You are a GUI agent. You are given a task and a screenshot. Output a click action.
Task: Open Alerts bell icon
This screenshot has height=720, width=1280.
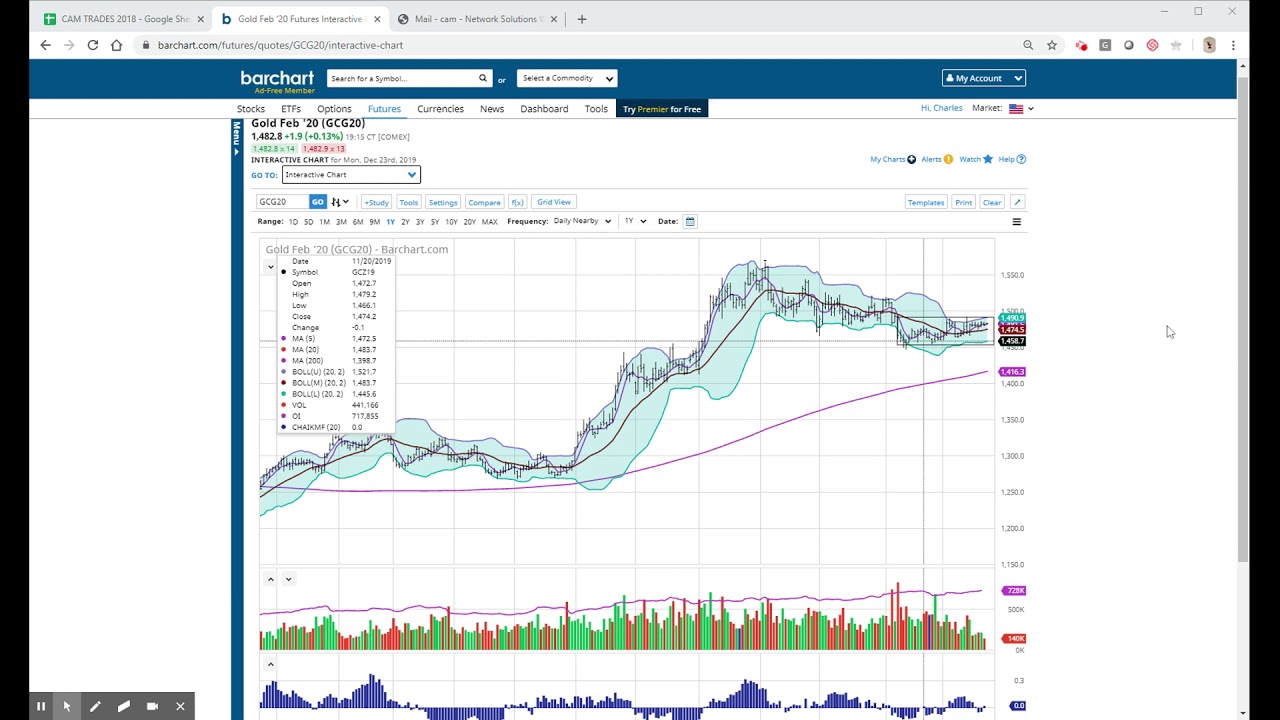click(x=948, y=159)
